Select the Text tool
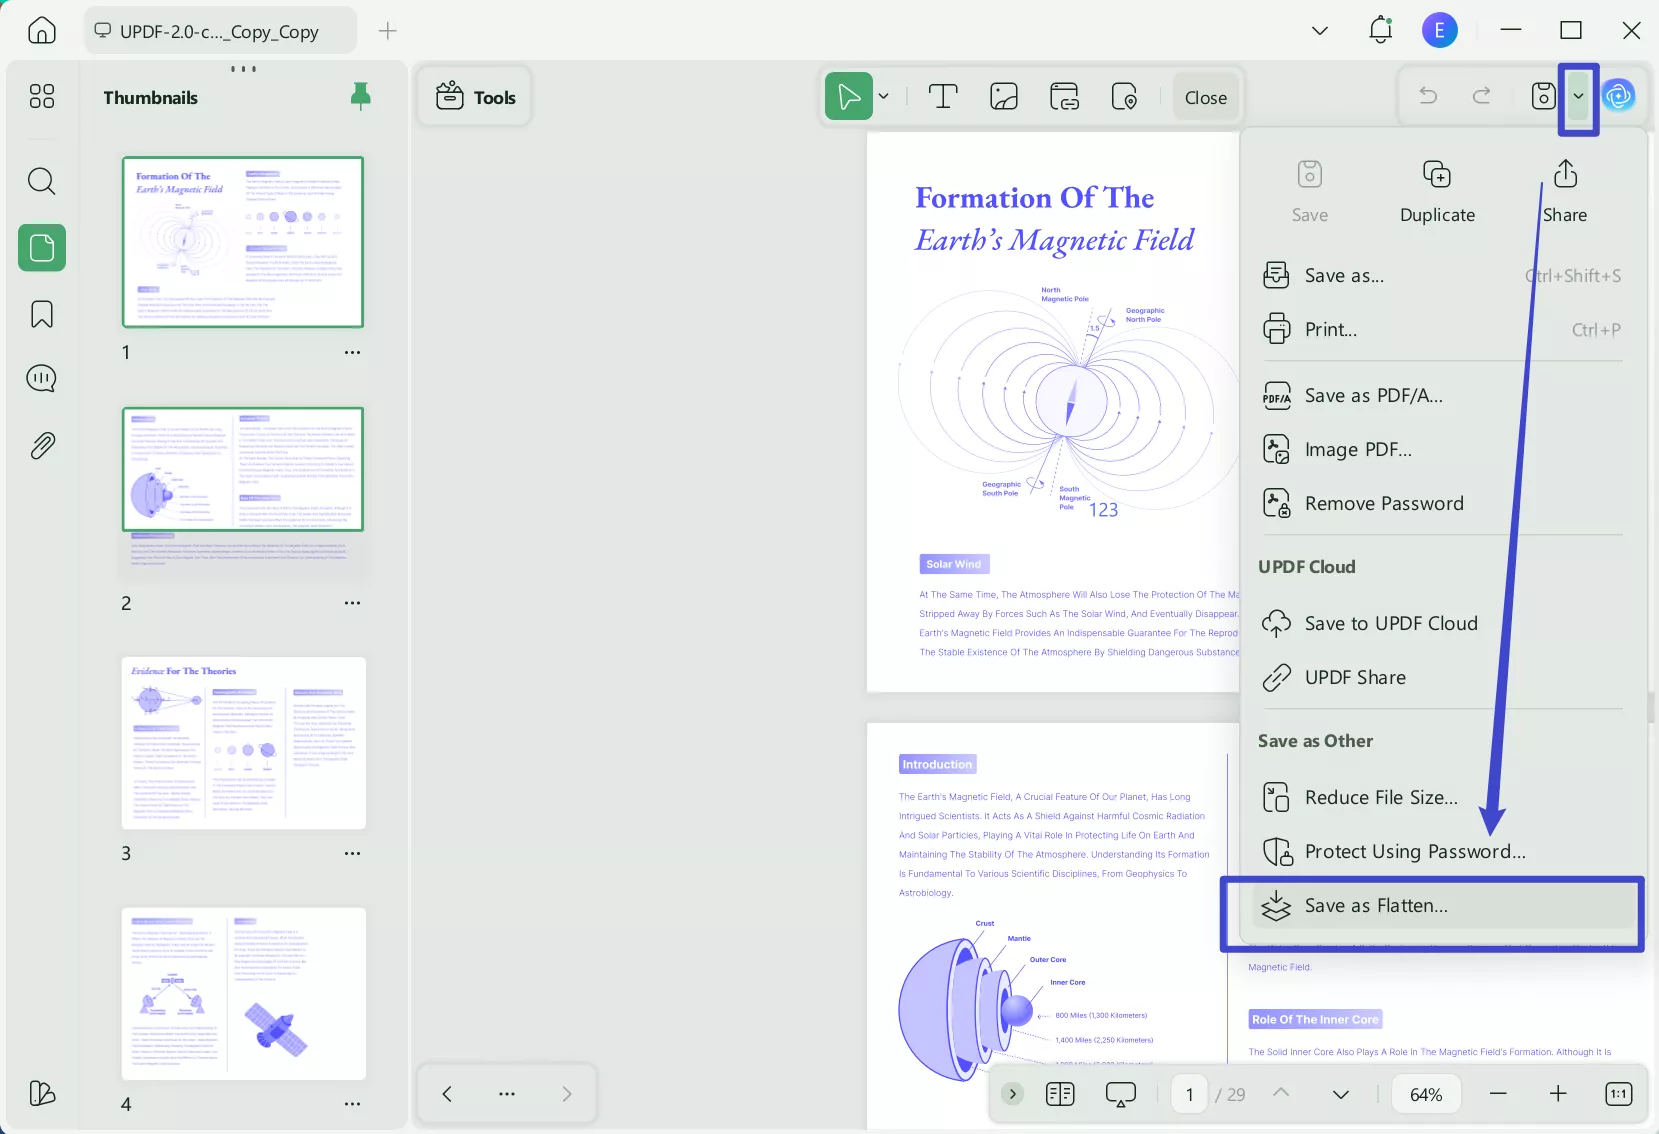This screenshot has width=1659, height=1134. (x=941, y=96)
